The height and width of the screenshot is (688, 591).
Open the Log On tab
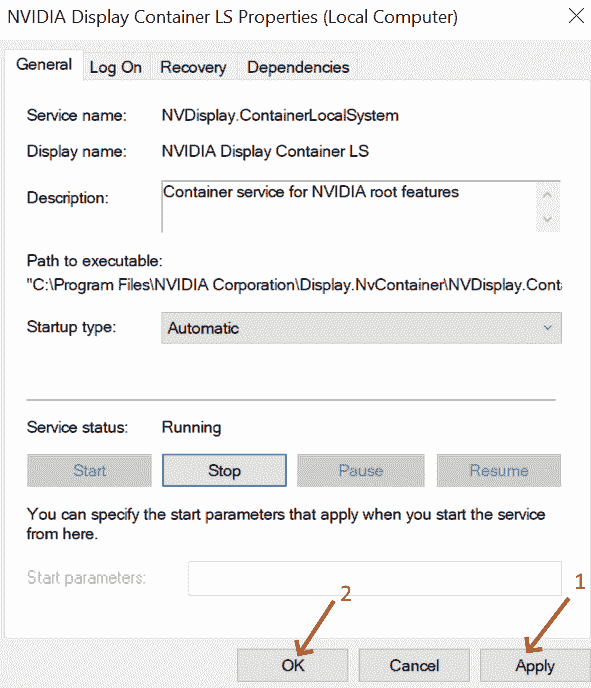pos(116,67)
